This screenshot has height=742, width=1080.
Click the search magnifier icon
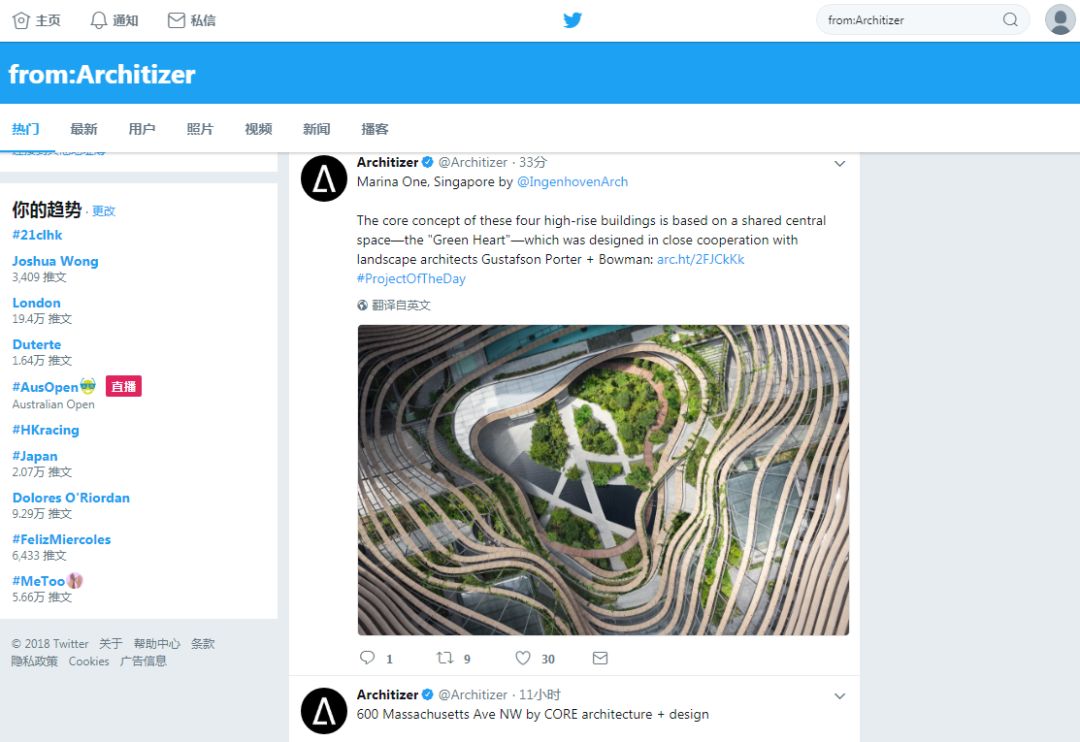click(1010, 20)
